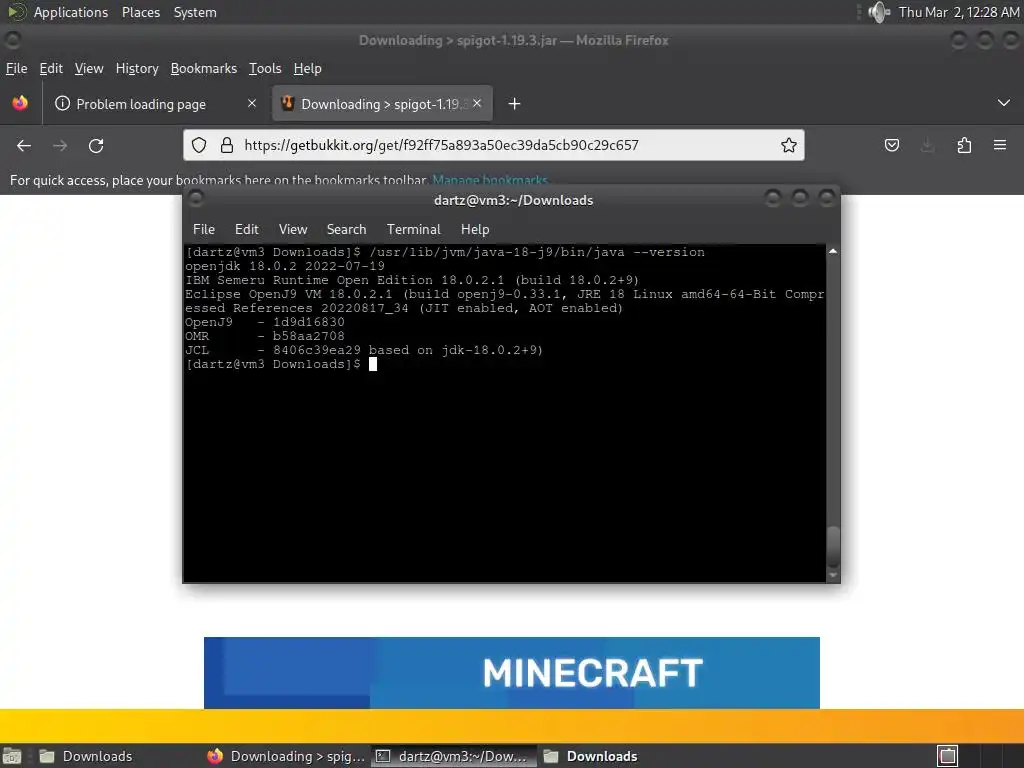Open Firefox Tools menu
1024x768 pixels.
coord(265,69)
